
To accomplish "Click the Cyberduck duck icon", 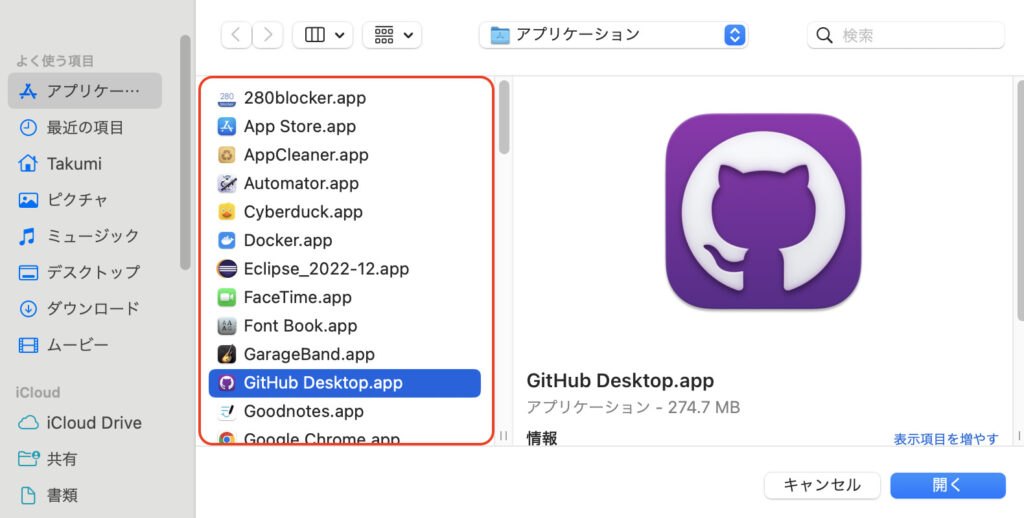I will pyautogui.click(x=227, y=212).
